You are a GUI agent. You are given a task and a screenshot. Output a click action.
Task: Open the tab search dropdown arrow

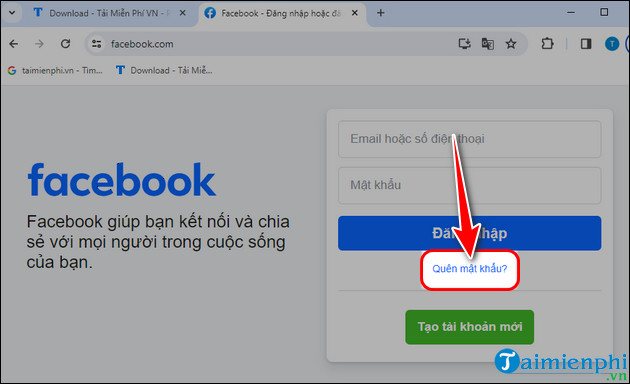tap(12, 12)
